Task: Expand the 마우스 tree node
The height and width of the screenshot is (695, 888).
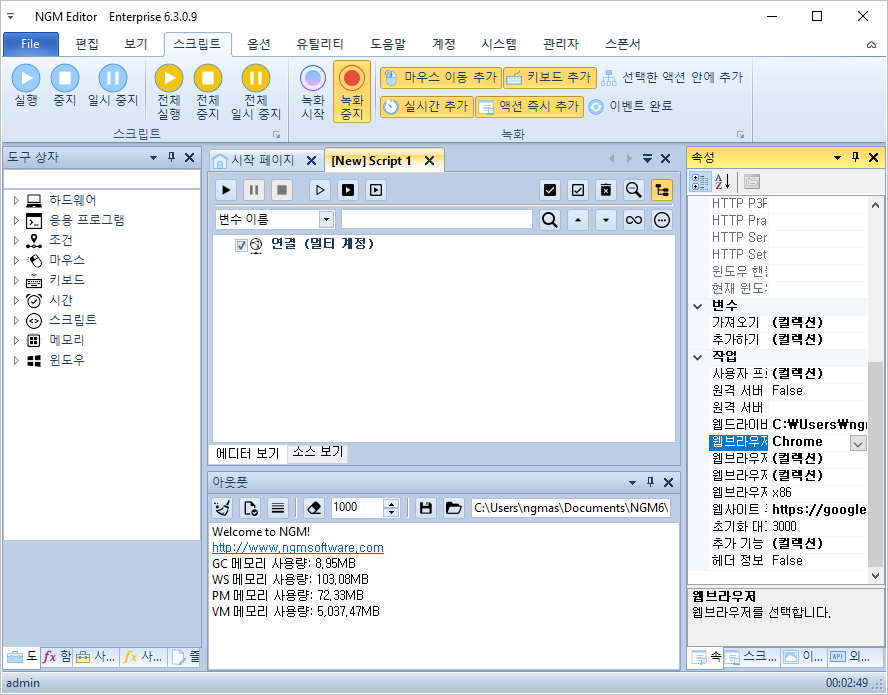Action: pos(16,261)
